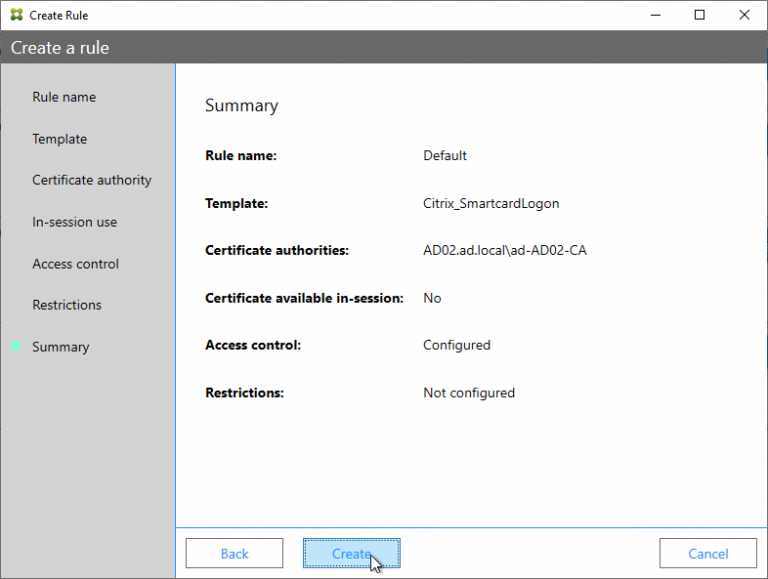Click the Citrix_SmartcardLogon template value
This screenshot has height=579, width=768.
(x=491, y=203)
